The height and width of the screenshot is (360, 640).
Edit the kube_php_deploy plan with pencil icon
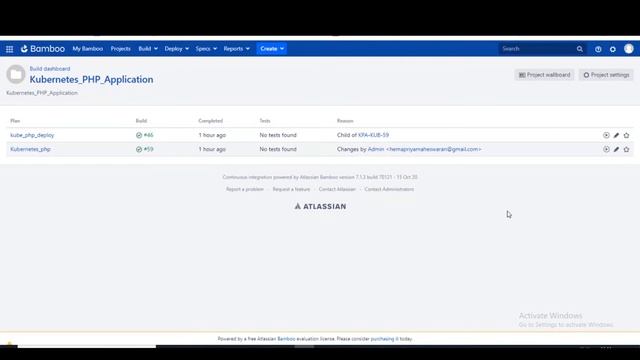616,135
